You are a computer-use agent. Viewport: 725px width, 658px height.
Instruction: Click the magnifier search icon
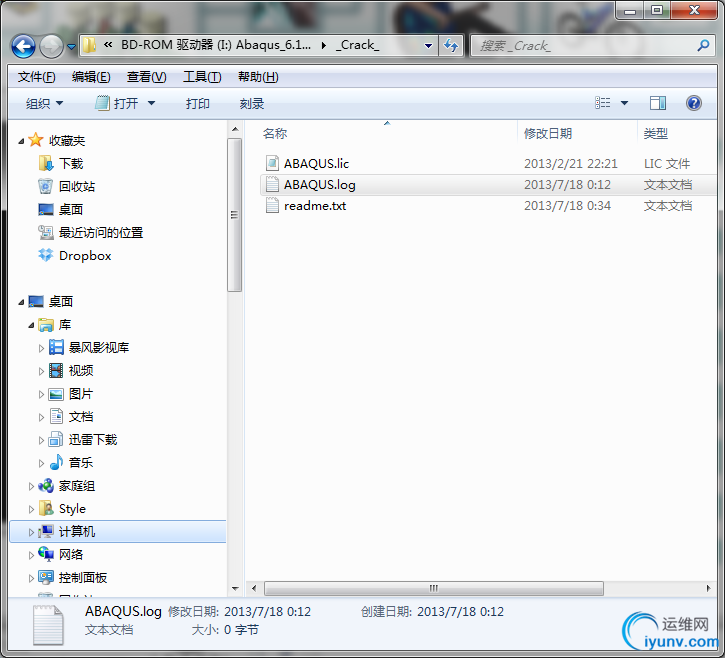pos(703,45)
